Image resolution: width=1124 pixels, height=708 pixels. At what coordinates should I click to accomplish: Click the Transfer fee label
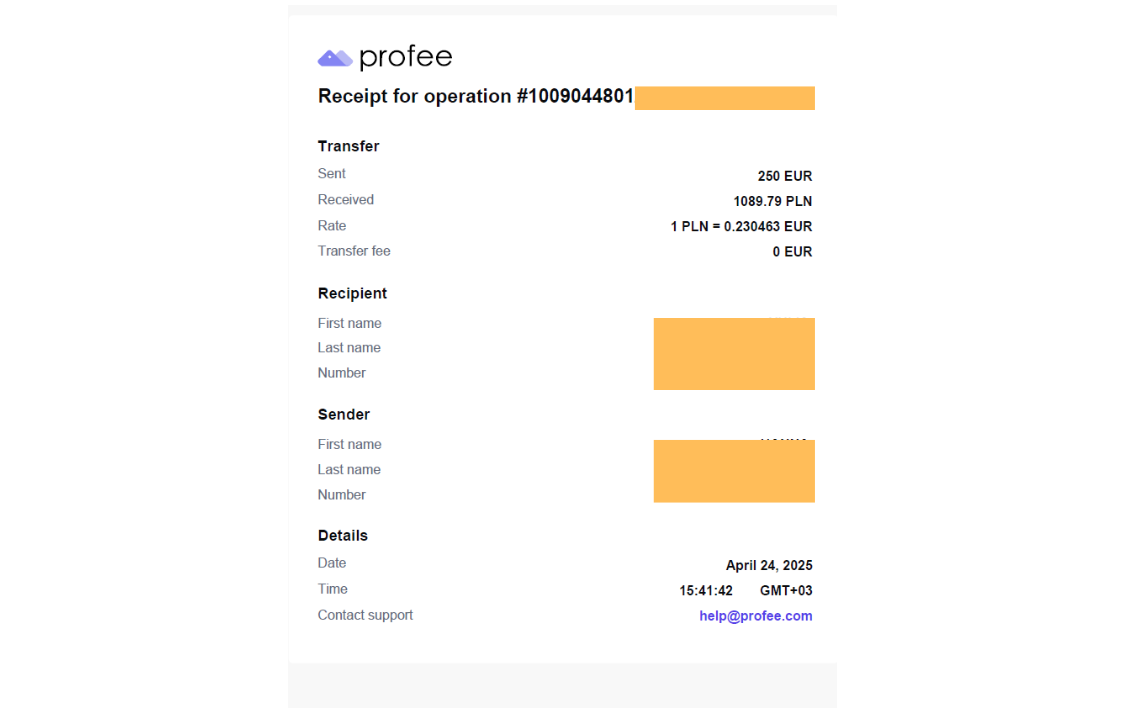[354, 251]
